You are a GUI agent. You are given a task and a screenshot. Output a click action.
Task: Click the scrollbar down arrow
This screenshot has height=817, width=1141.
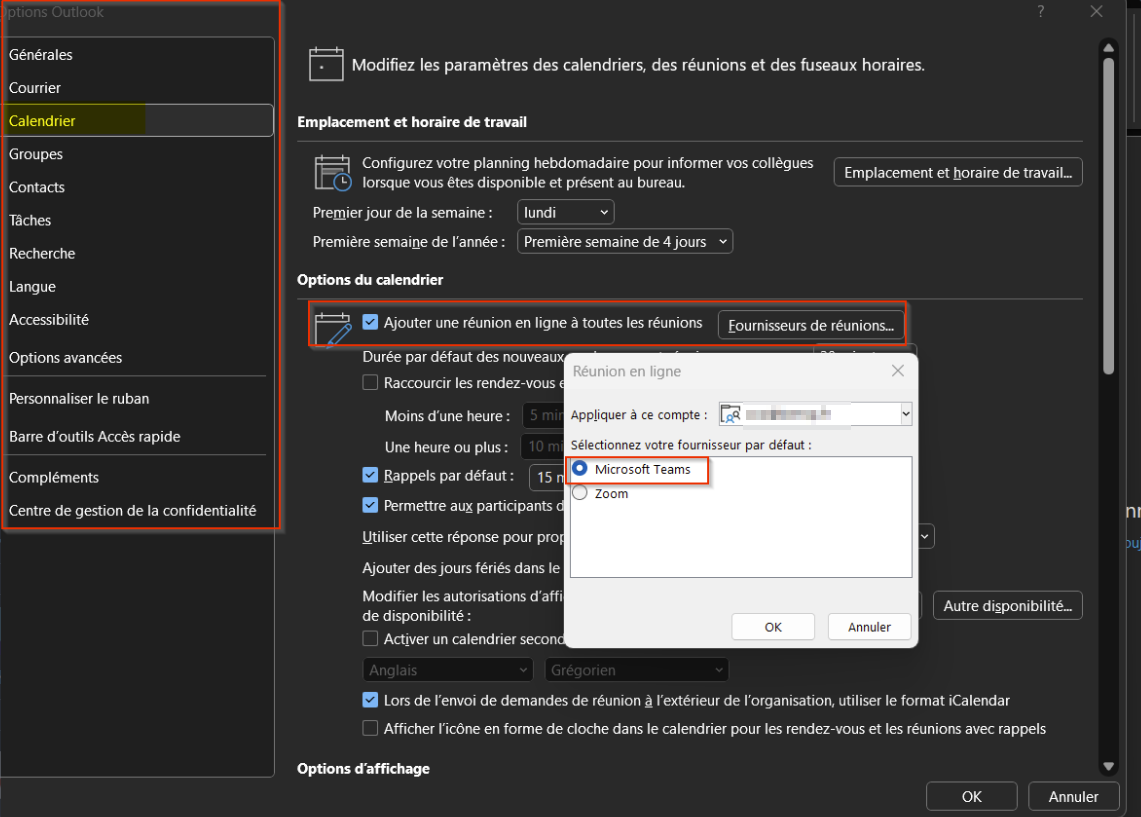click(x=1108, y=765)
